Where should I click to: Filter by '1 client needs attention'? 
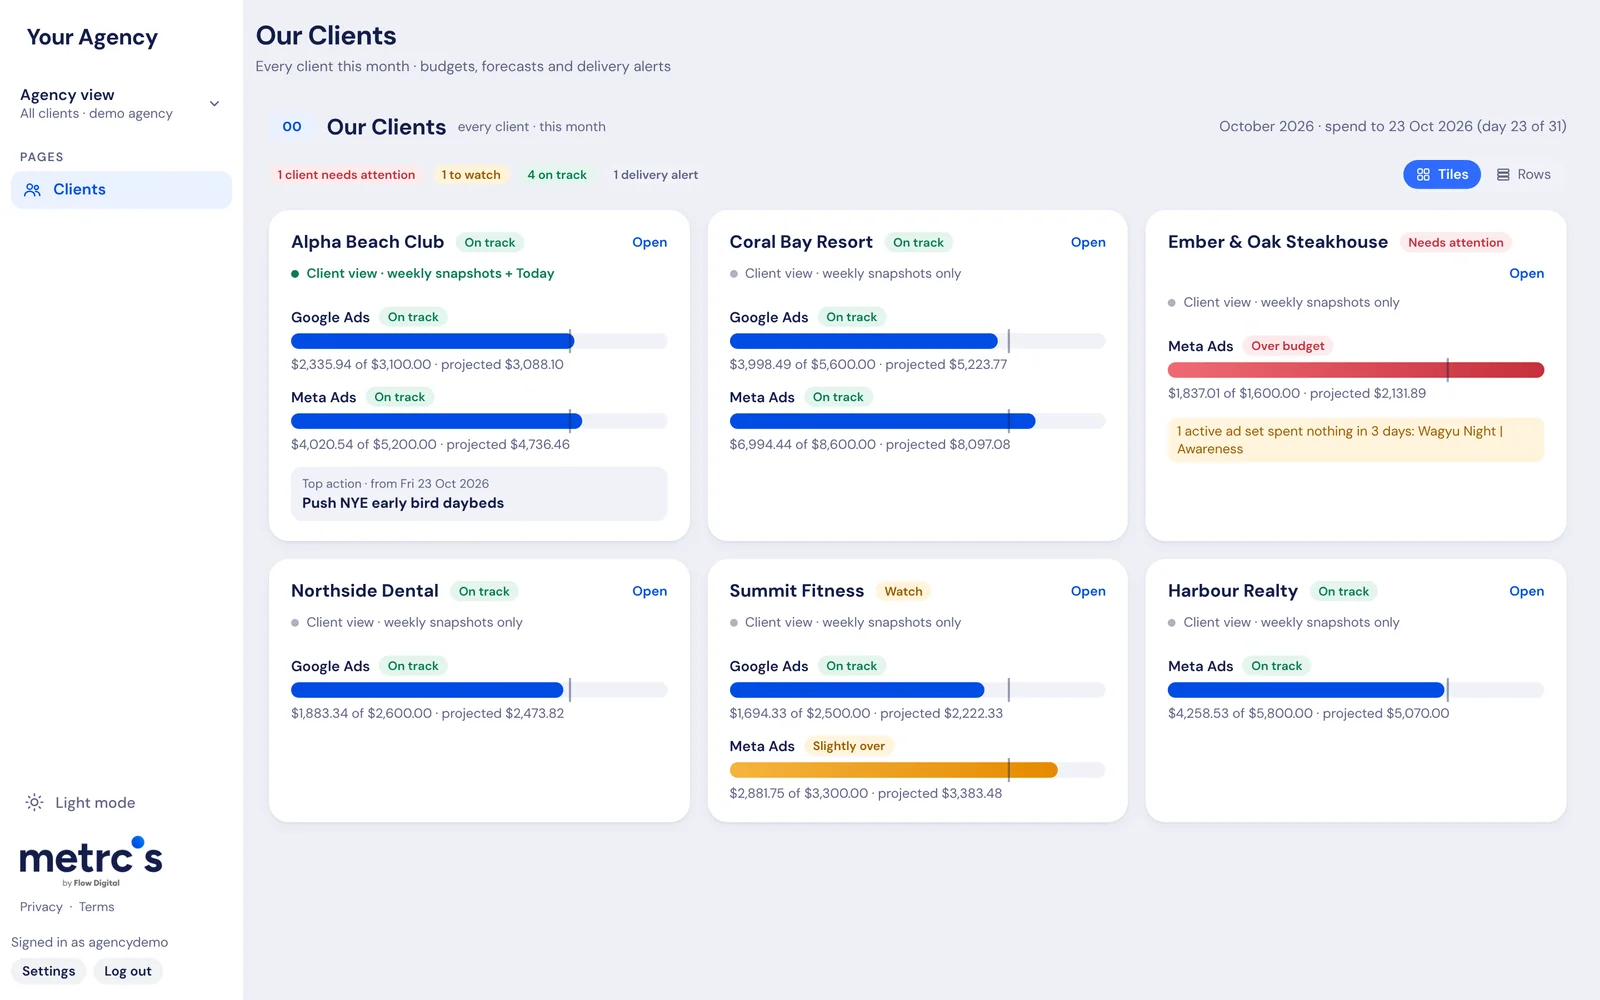click(x=346, y=175)
